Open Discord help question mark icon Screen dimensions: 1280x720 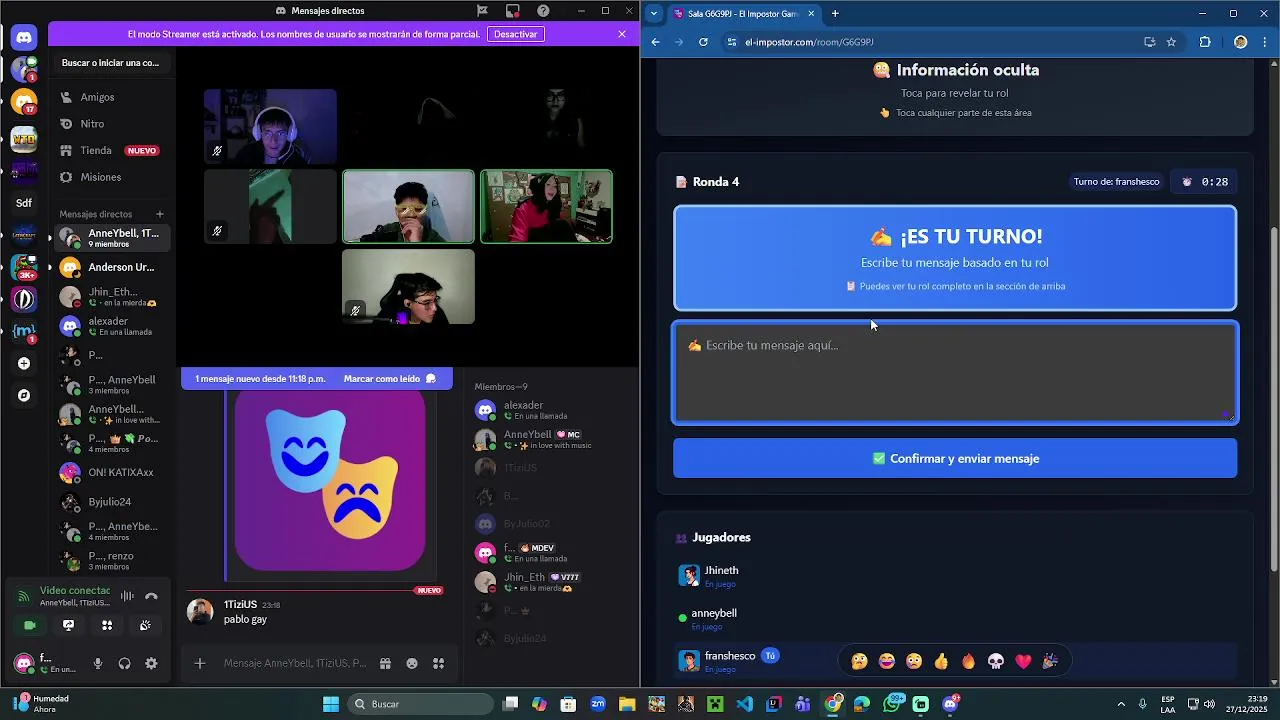pos(543,11)
